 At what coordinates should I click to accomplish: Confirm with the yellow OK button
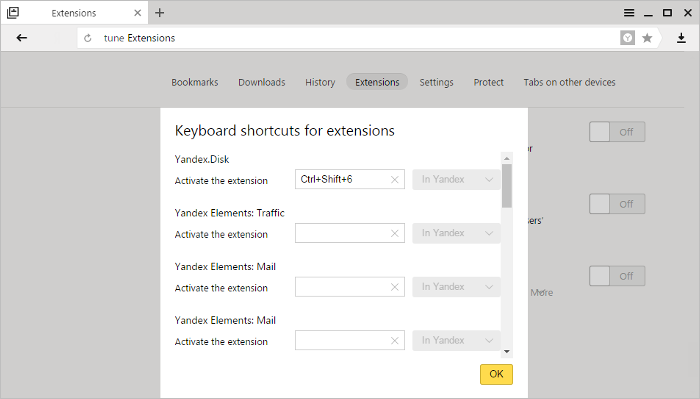pos(496,374)
